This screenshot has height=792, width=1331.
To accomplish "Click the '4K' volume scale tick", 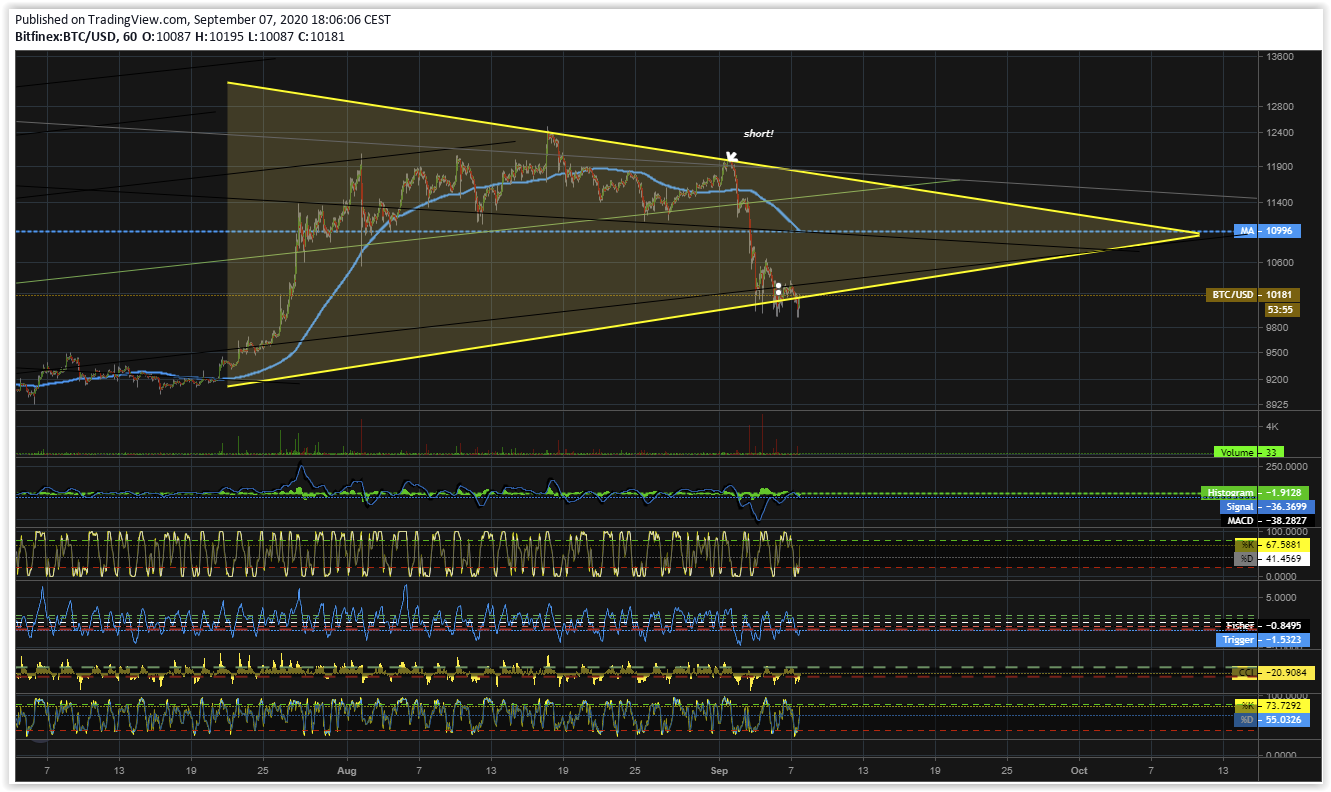I will pyautogui.click(x=1272, y=427).
